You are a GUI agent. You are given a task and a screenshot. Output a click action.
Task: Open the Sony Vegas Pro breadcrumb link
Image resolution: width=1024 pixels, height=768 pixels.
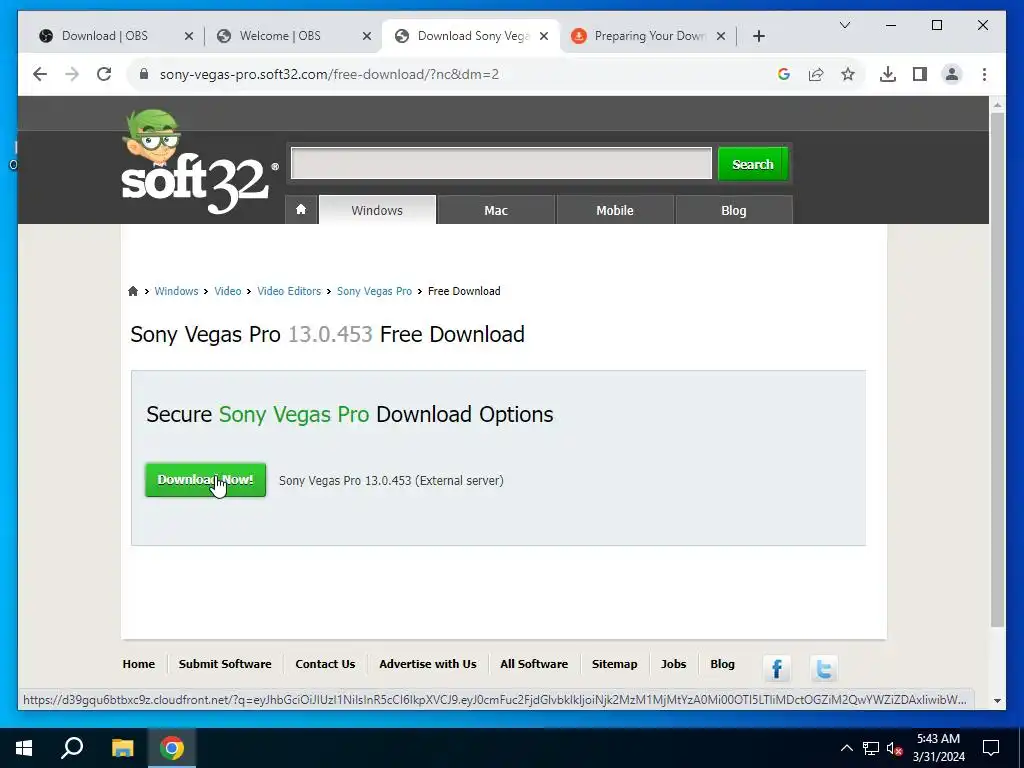point(374,291)
